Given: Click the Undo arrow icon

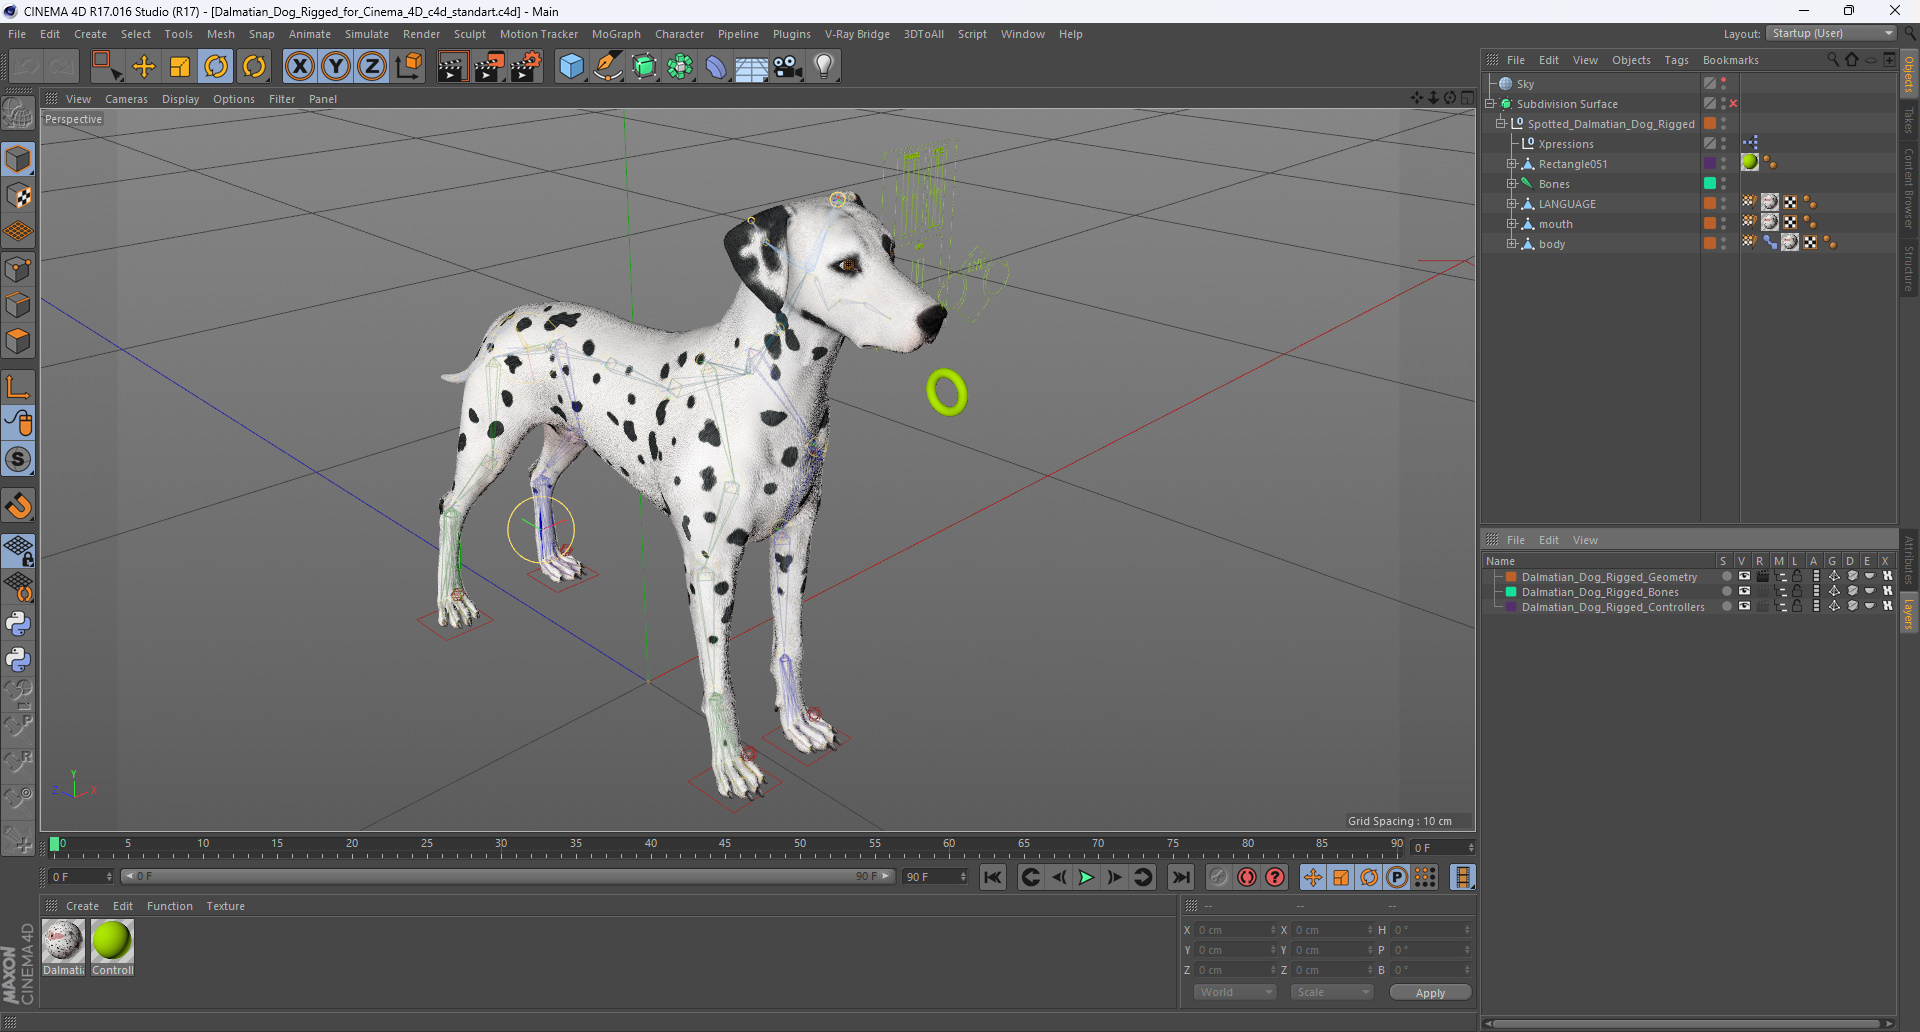Looking at the screenshot, I should tap(26, 67).
